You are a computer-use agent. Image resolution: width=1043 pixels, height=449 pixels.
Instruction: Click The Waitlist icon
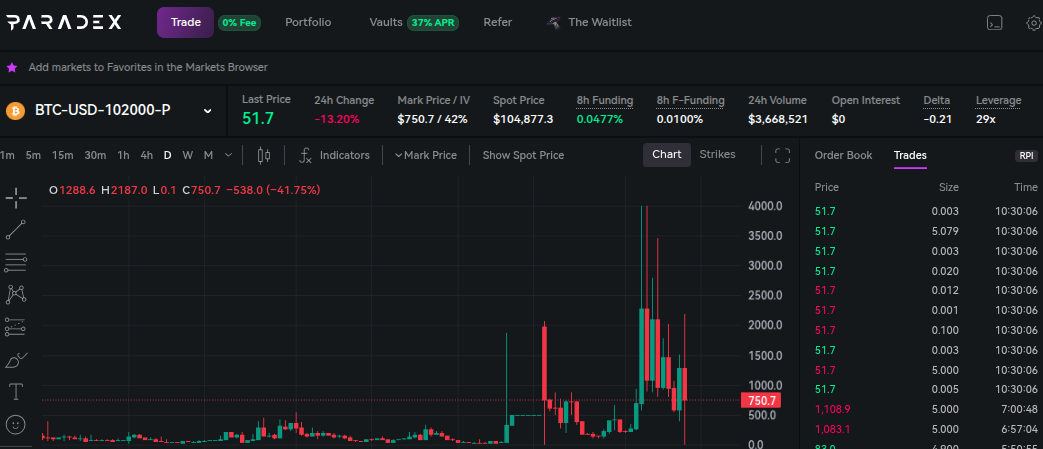pos(553,23)
